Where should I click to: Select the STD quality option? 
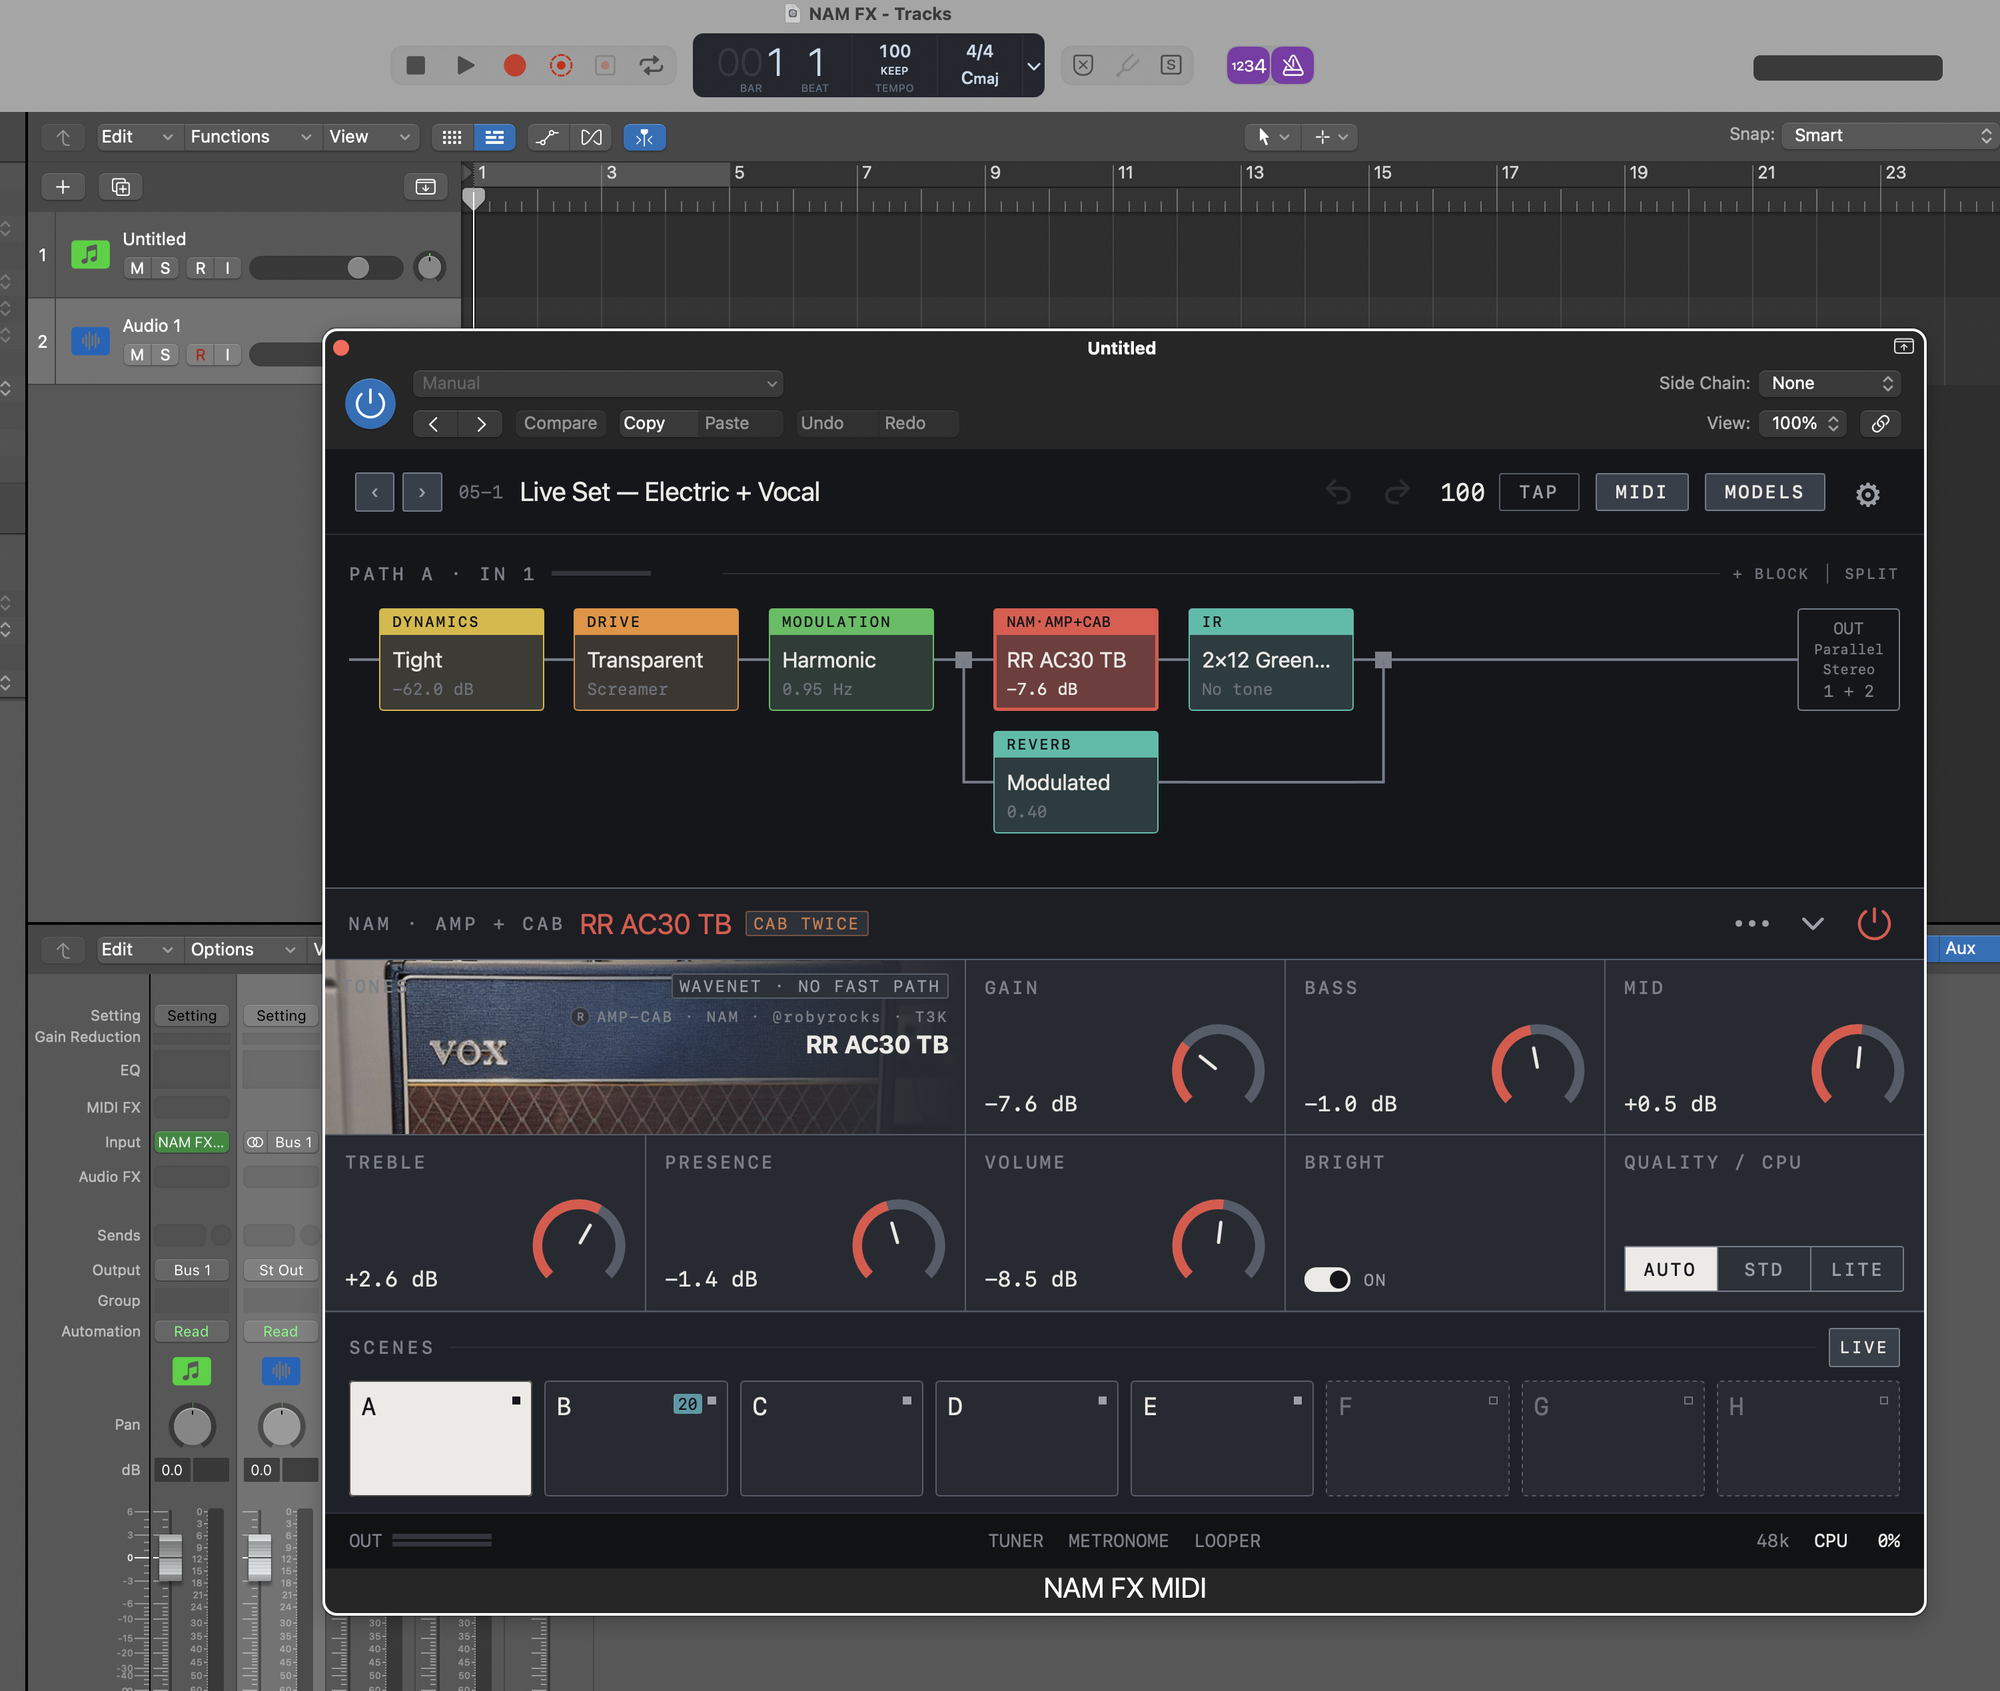1763,1270
